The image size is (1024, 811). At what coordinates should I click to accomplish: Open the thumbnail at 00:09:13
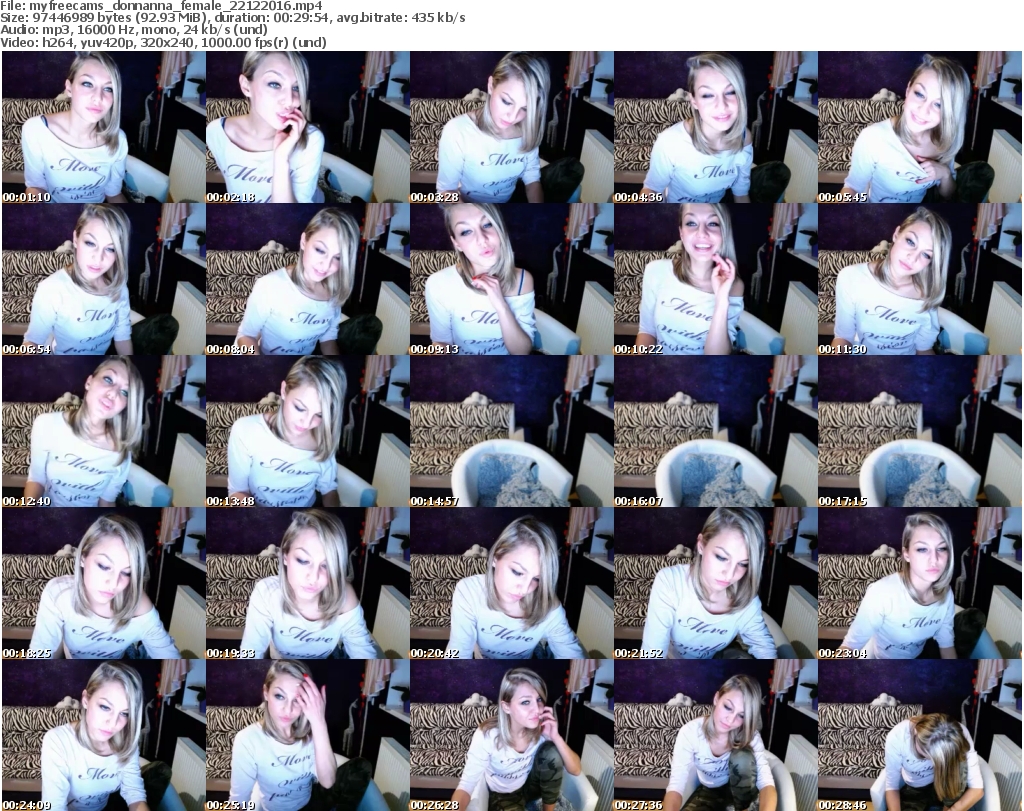(511, 279)
